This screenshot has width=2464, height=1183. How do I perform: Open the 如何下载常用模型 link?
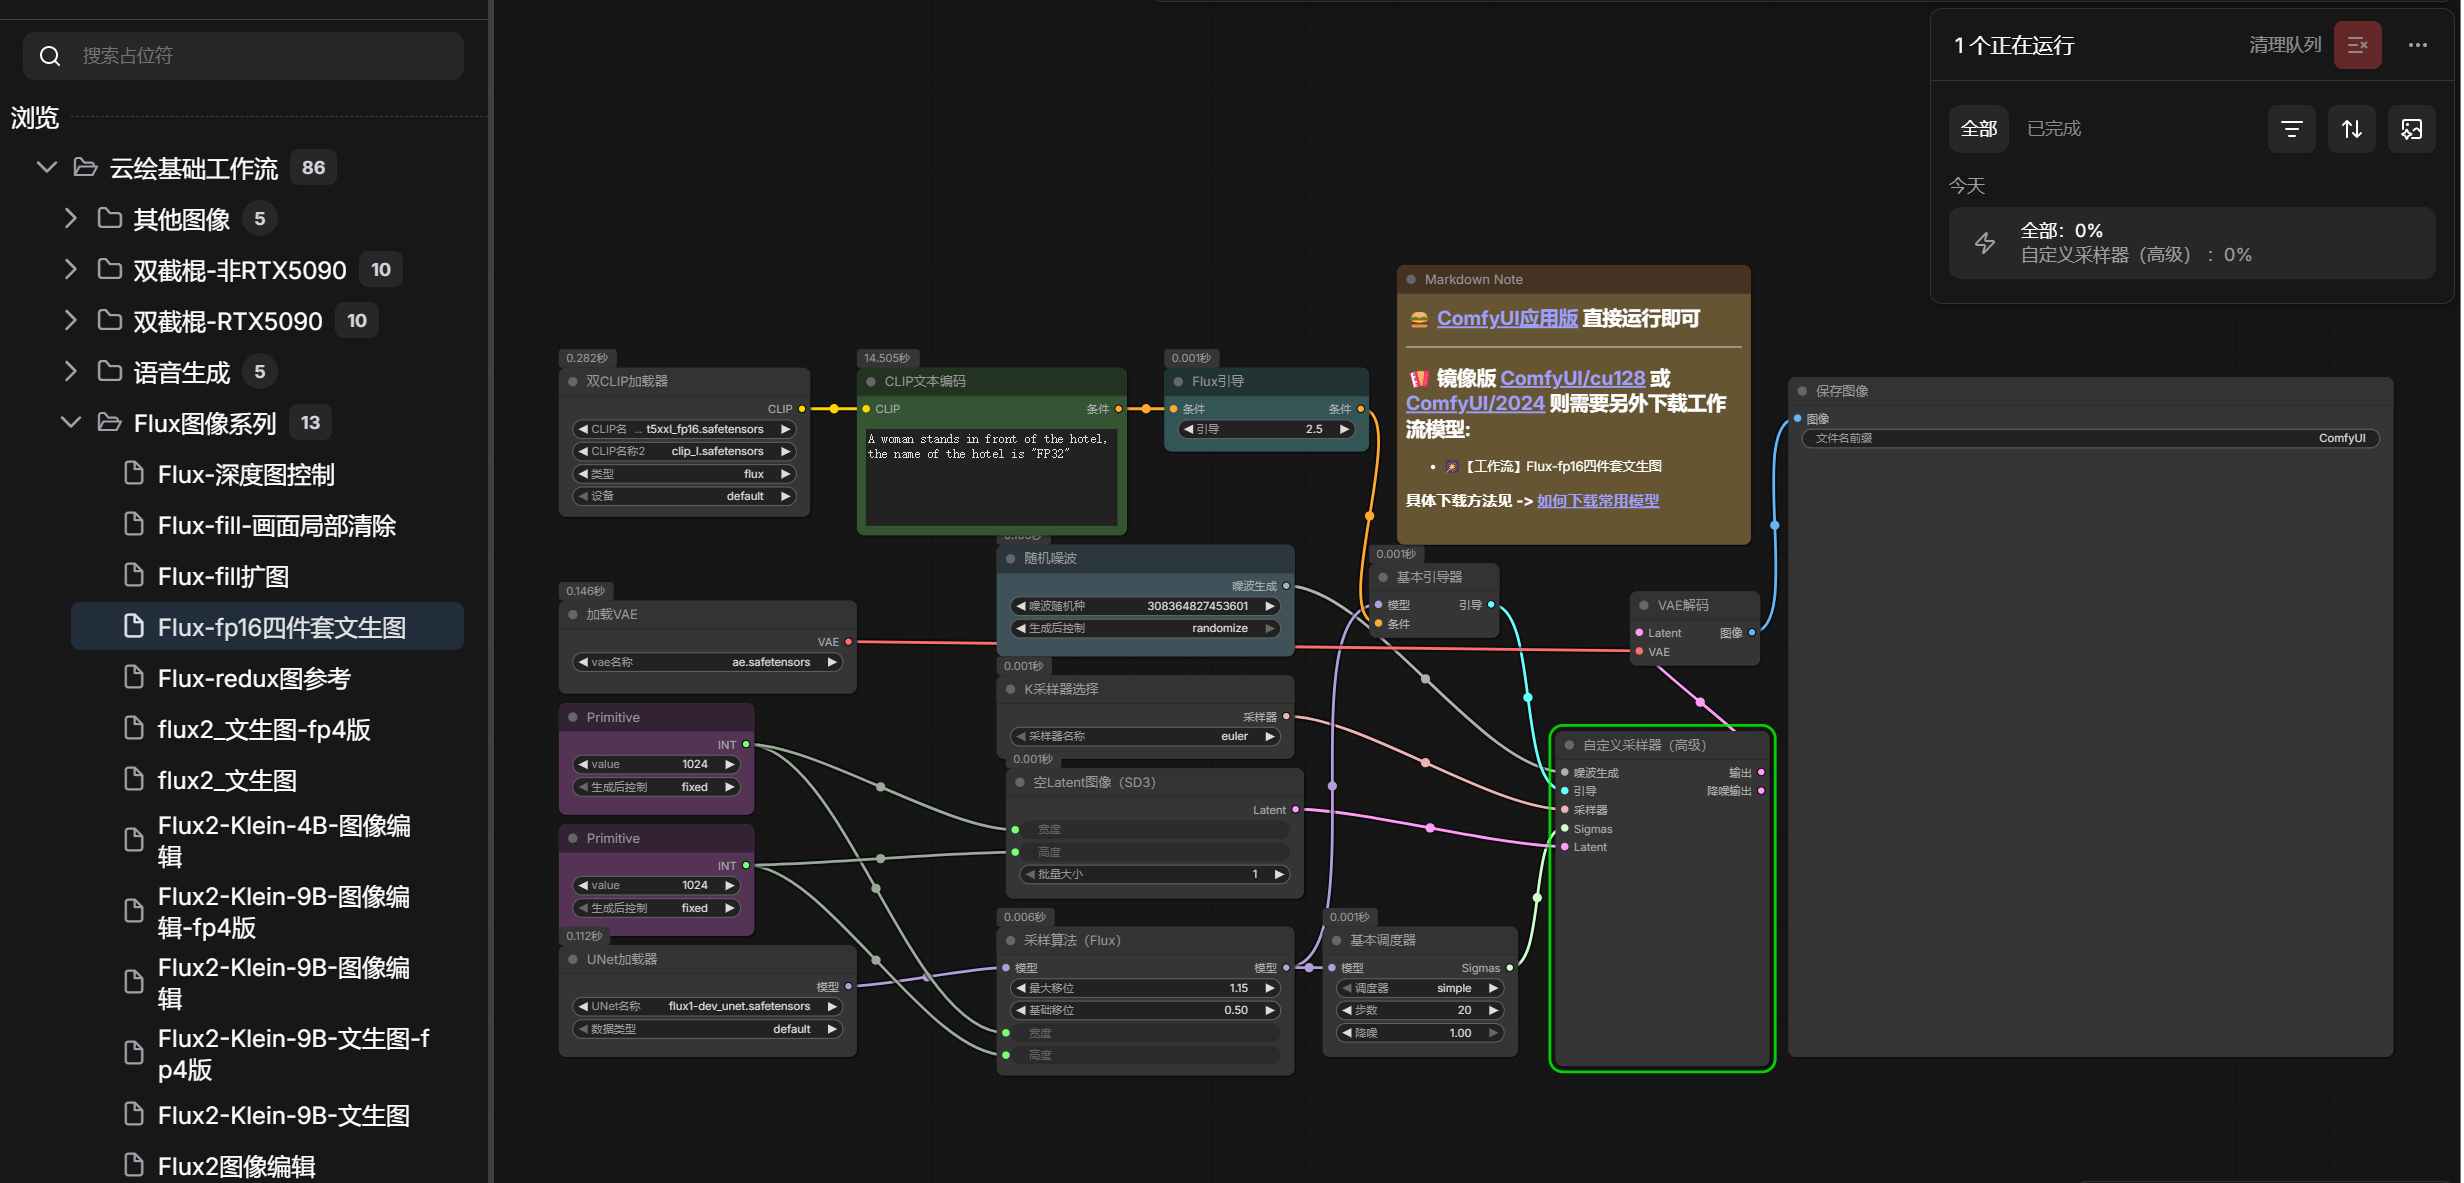[x=1597, y=501]
